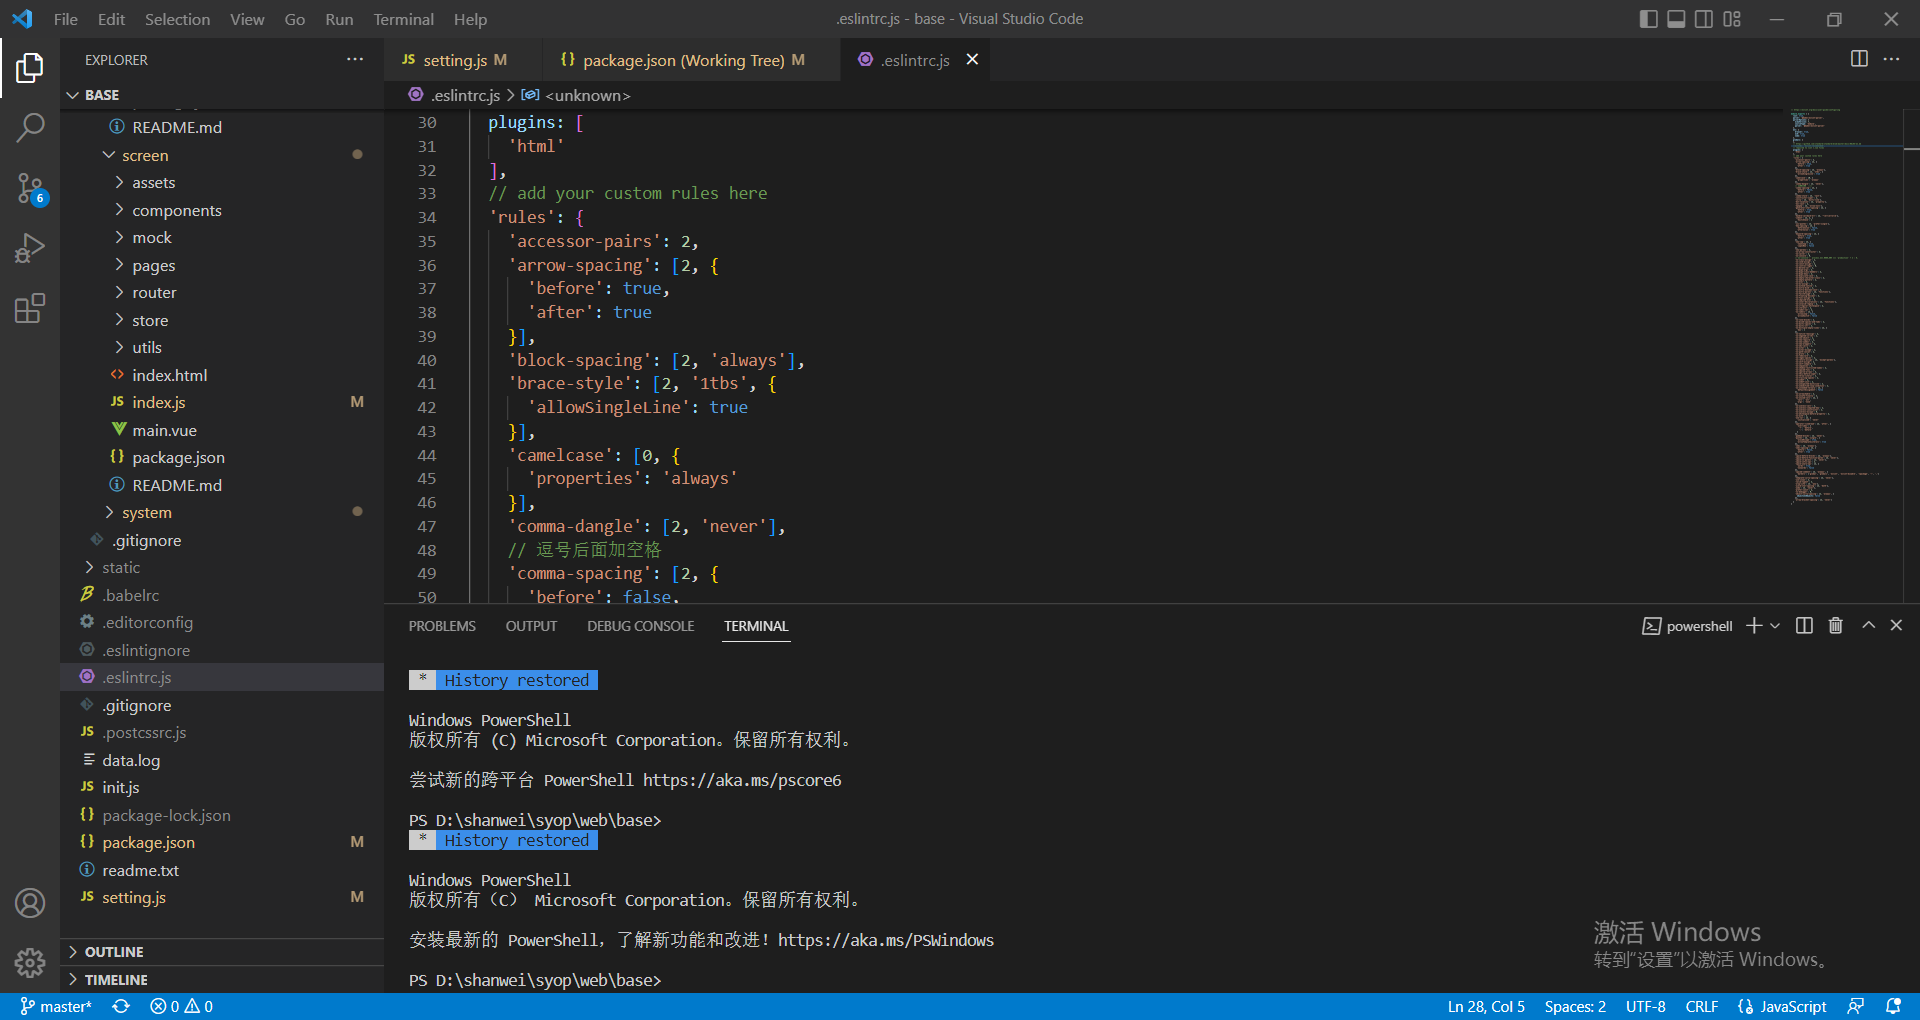Open Source Control view with 6 changes
The height and width of the screenshot is (1020, 1920).
[x=30, y=188]
